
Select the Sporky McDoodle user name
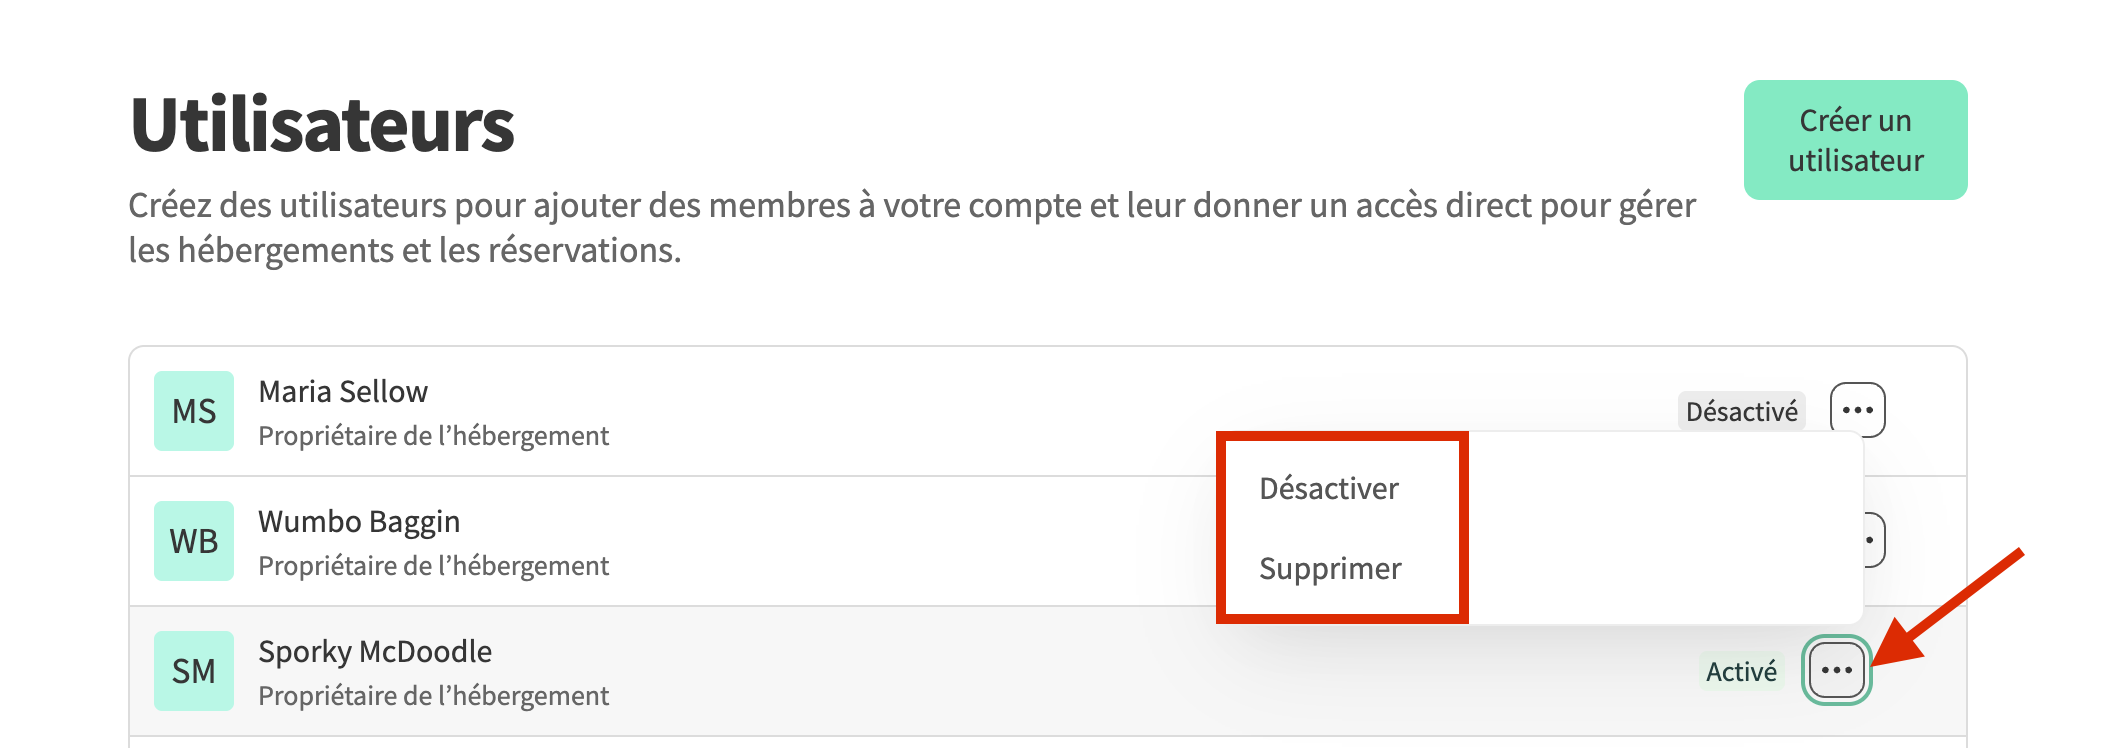pos(375,651)
